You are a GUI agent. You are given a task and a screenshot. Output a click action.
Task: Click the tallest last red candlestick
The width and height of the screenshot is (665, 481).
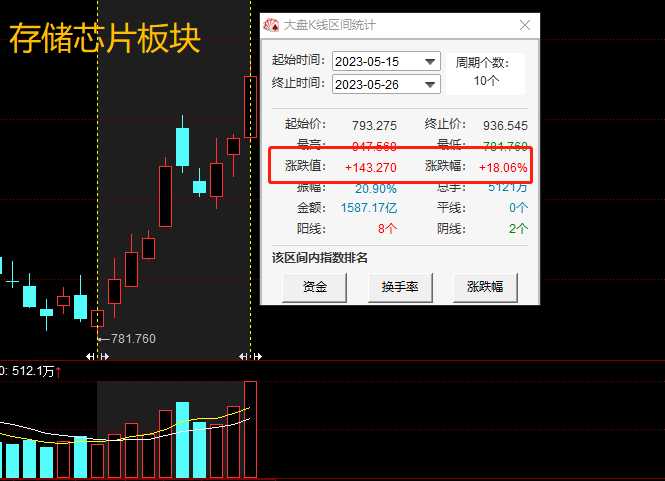(x=250, y=107)
